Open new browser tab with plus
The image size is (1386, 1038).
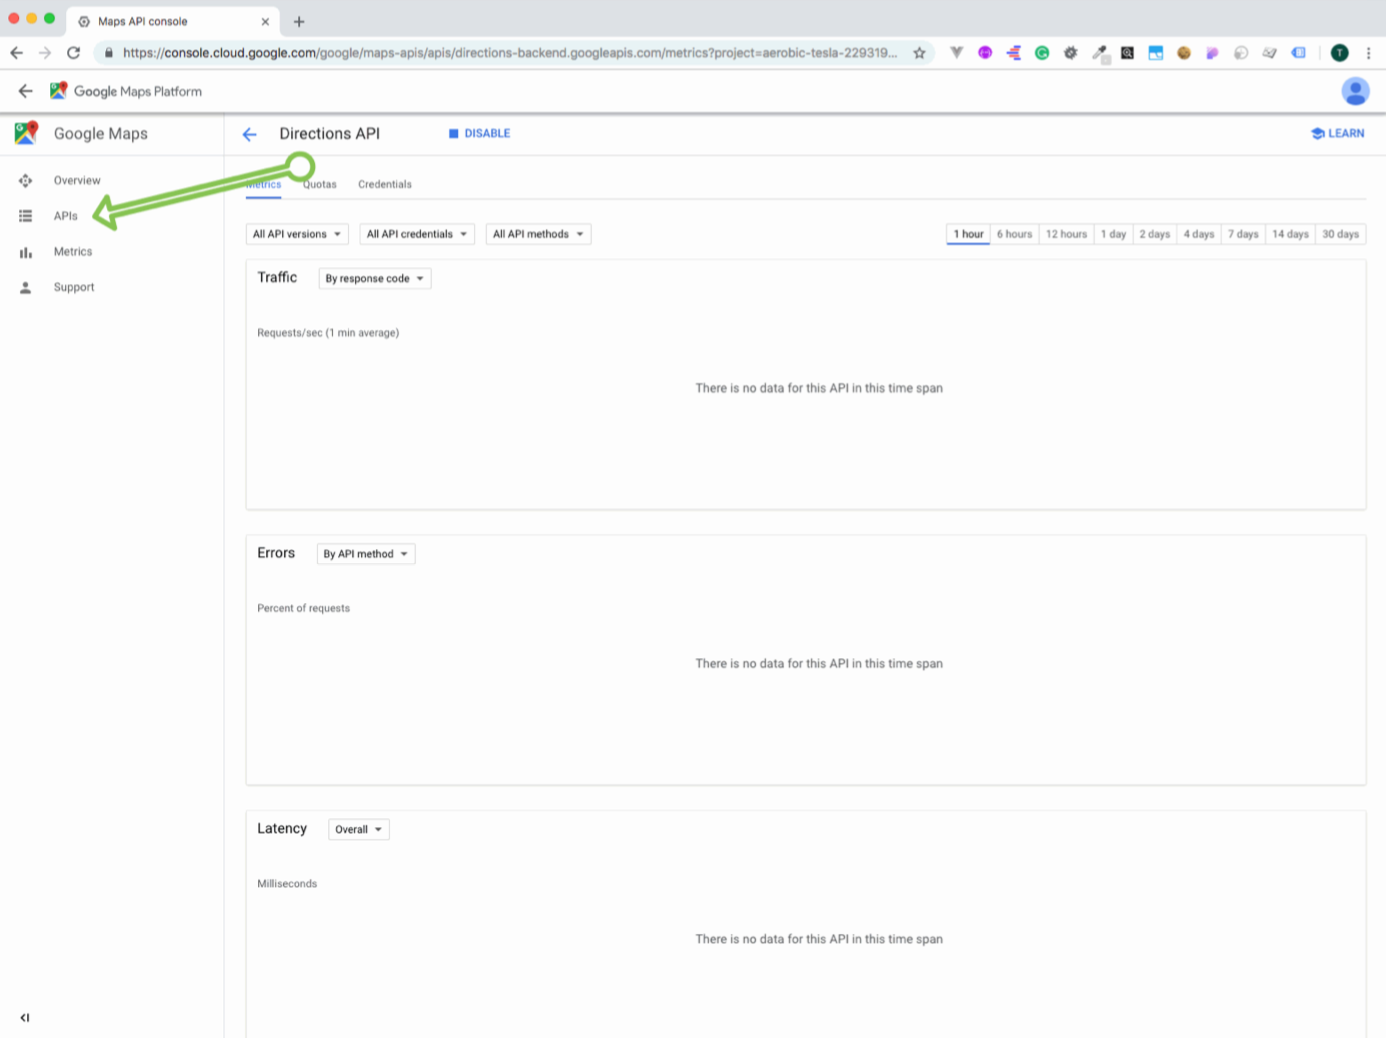[299, 21]
